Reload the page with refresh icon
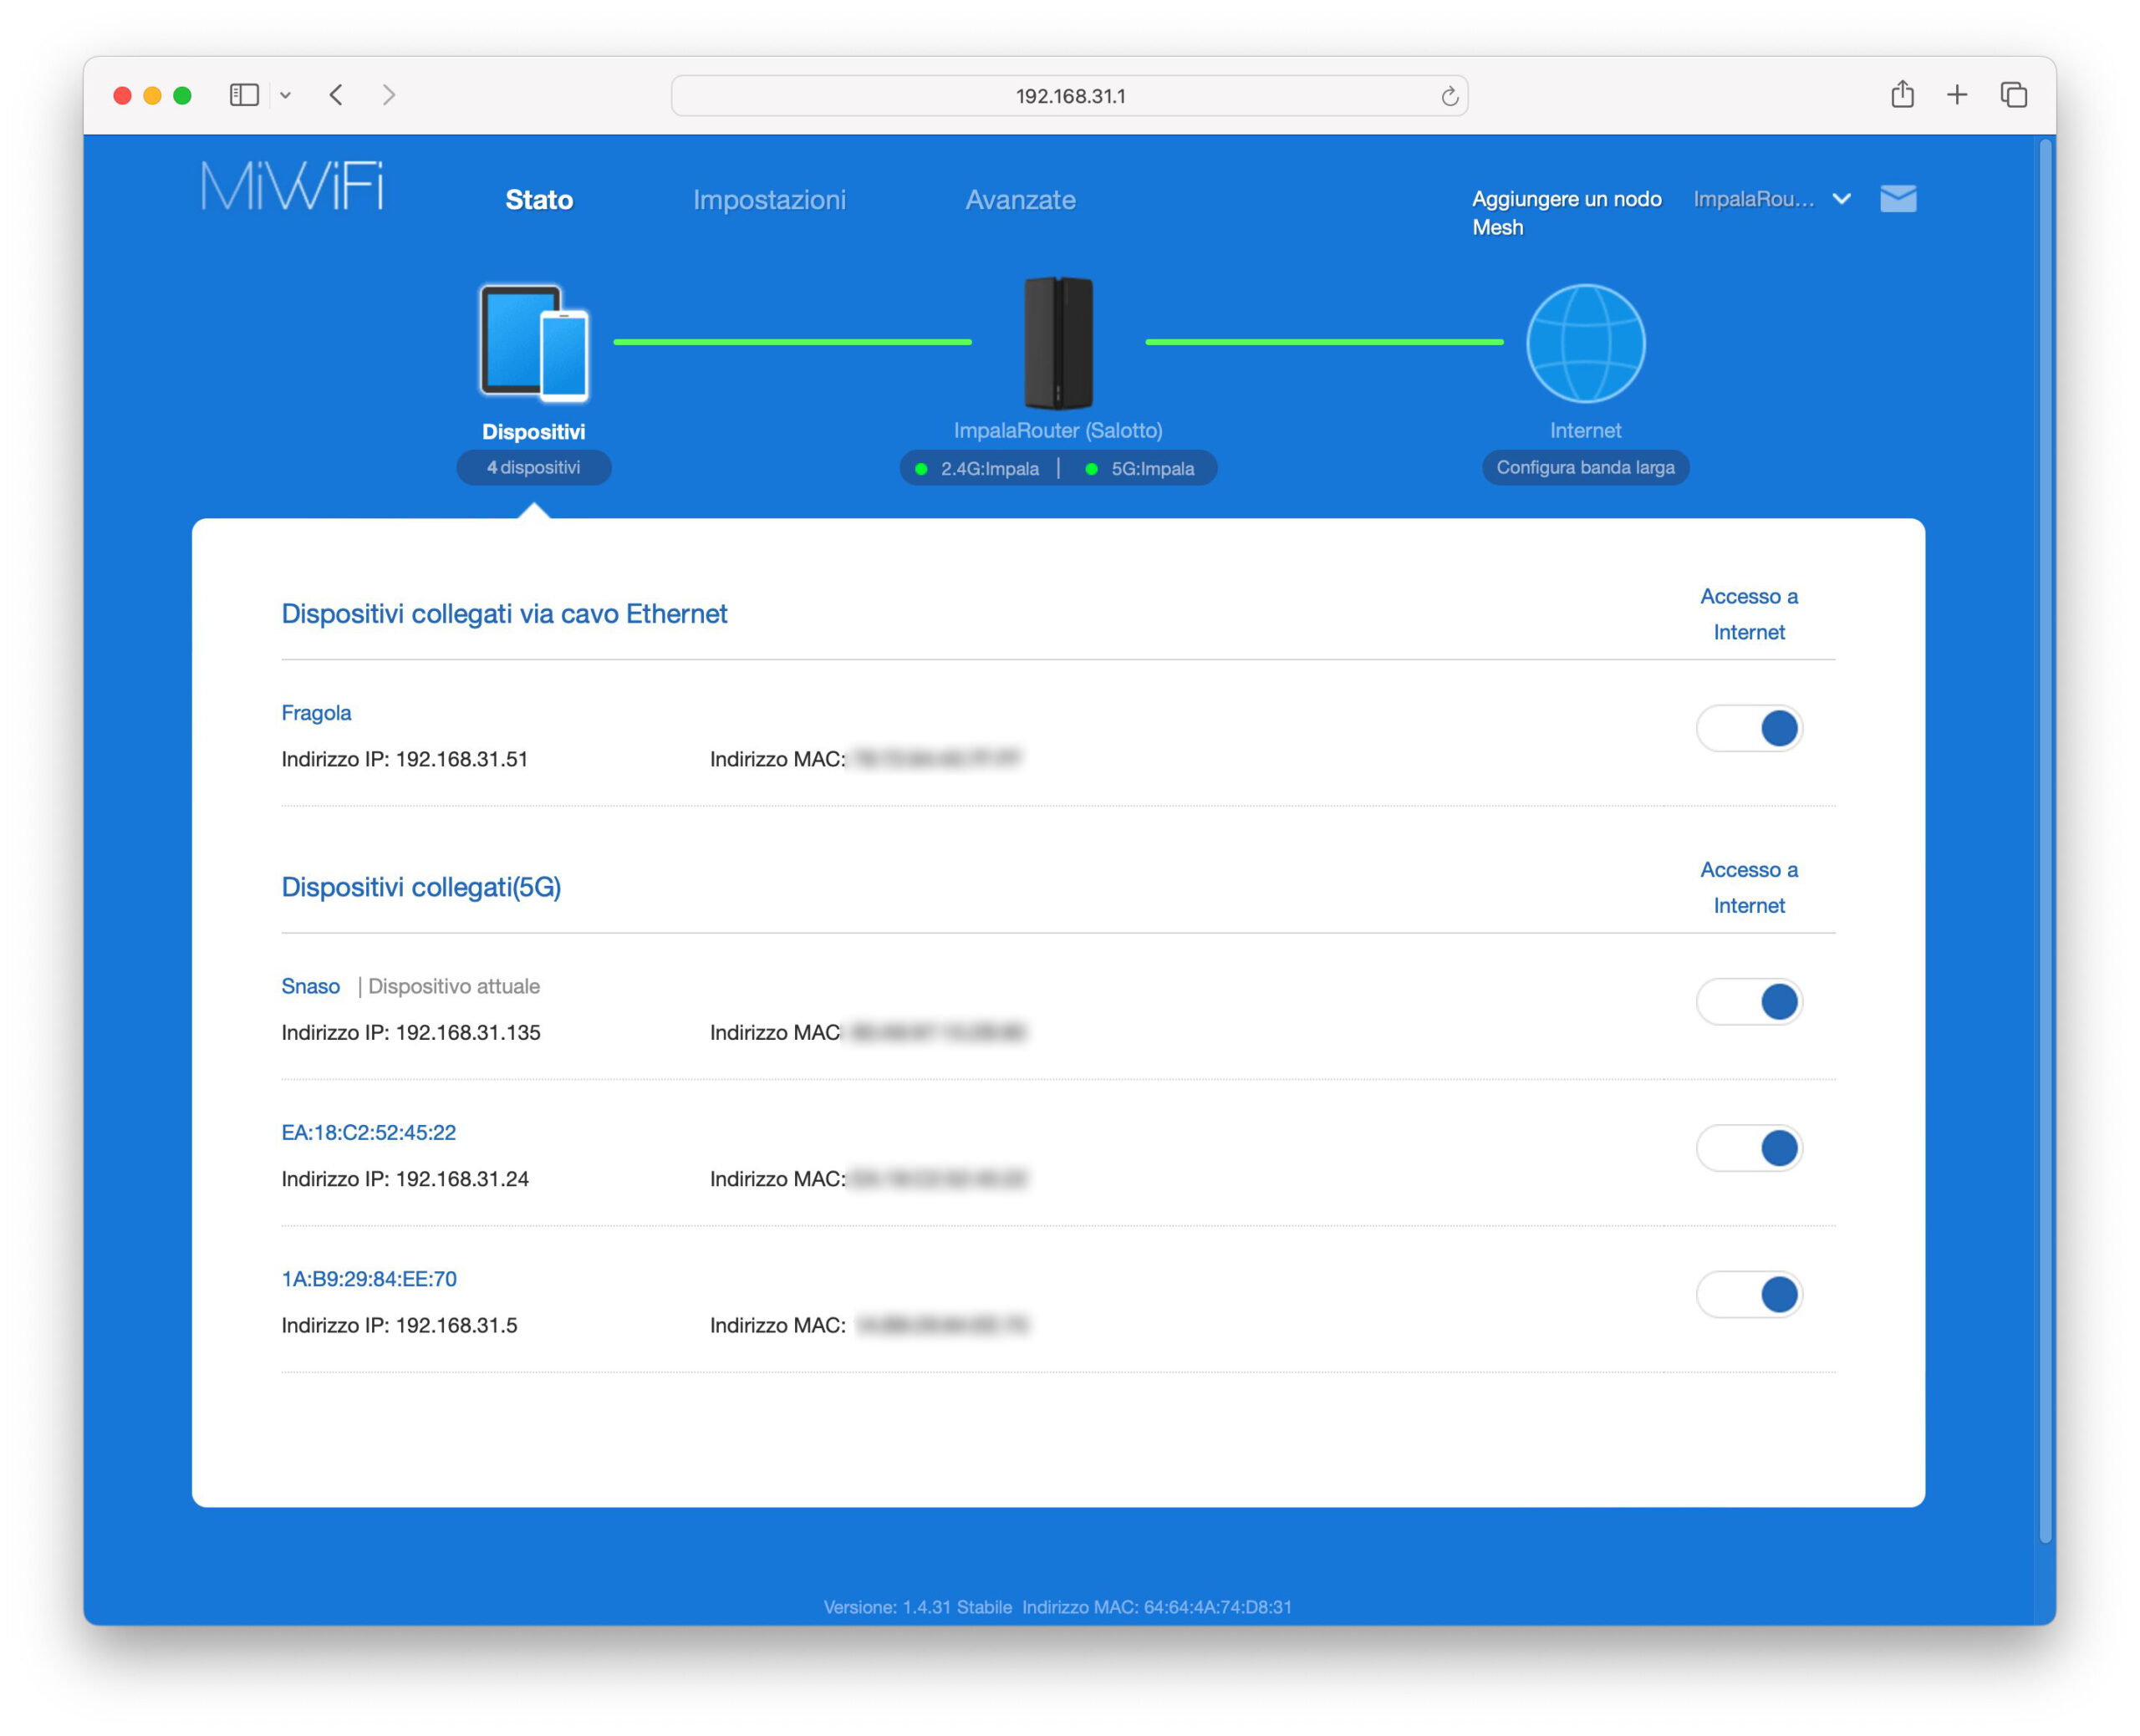 click(x=1449, y=96)
